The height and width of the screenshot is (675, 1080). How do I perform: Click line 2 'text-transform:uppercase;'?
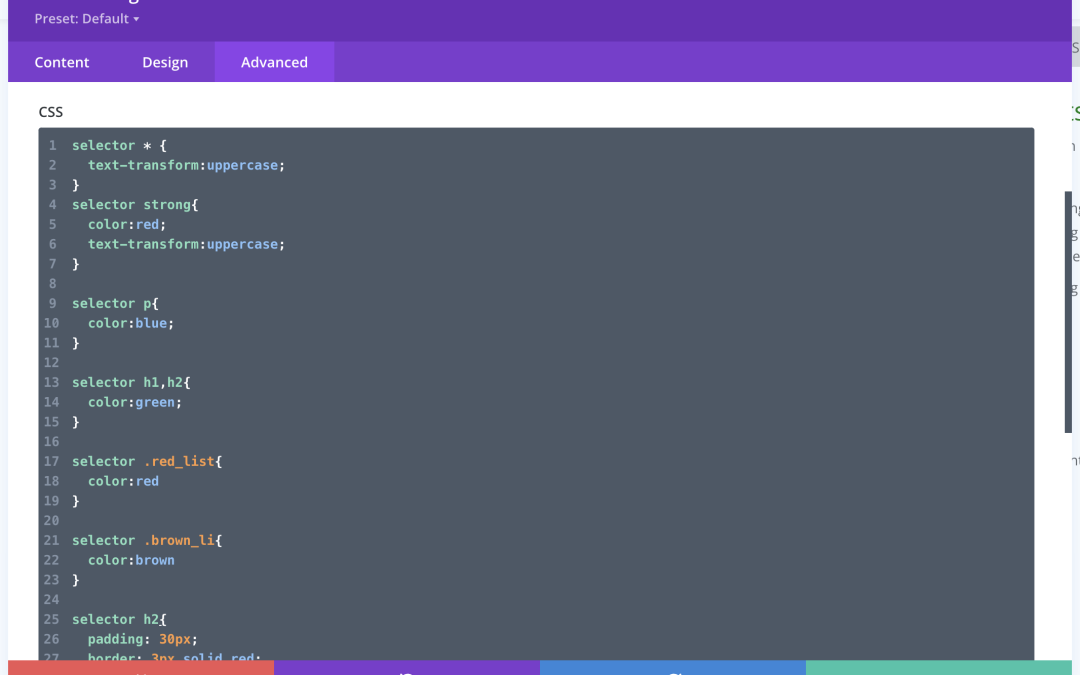(x=186, y=165)
